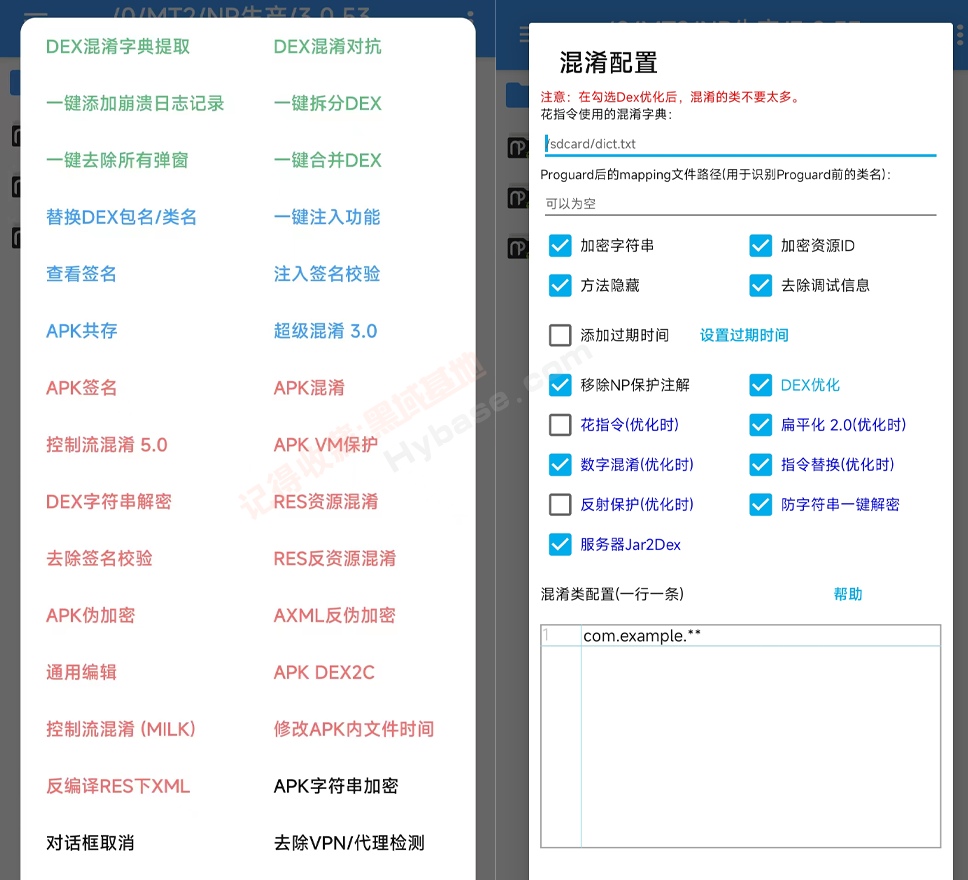Image resolution: width=968 pixels, height=880 pixels.
Task: Toggle 加密资源ID checkbox
Action: point(761,246)
